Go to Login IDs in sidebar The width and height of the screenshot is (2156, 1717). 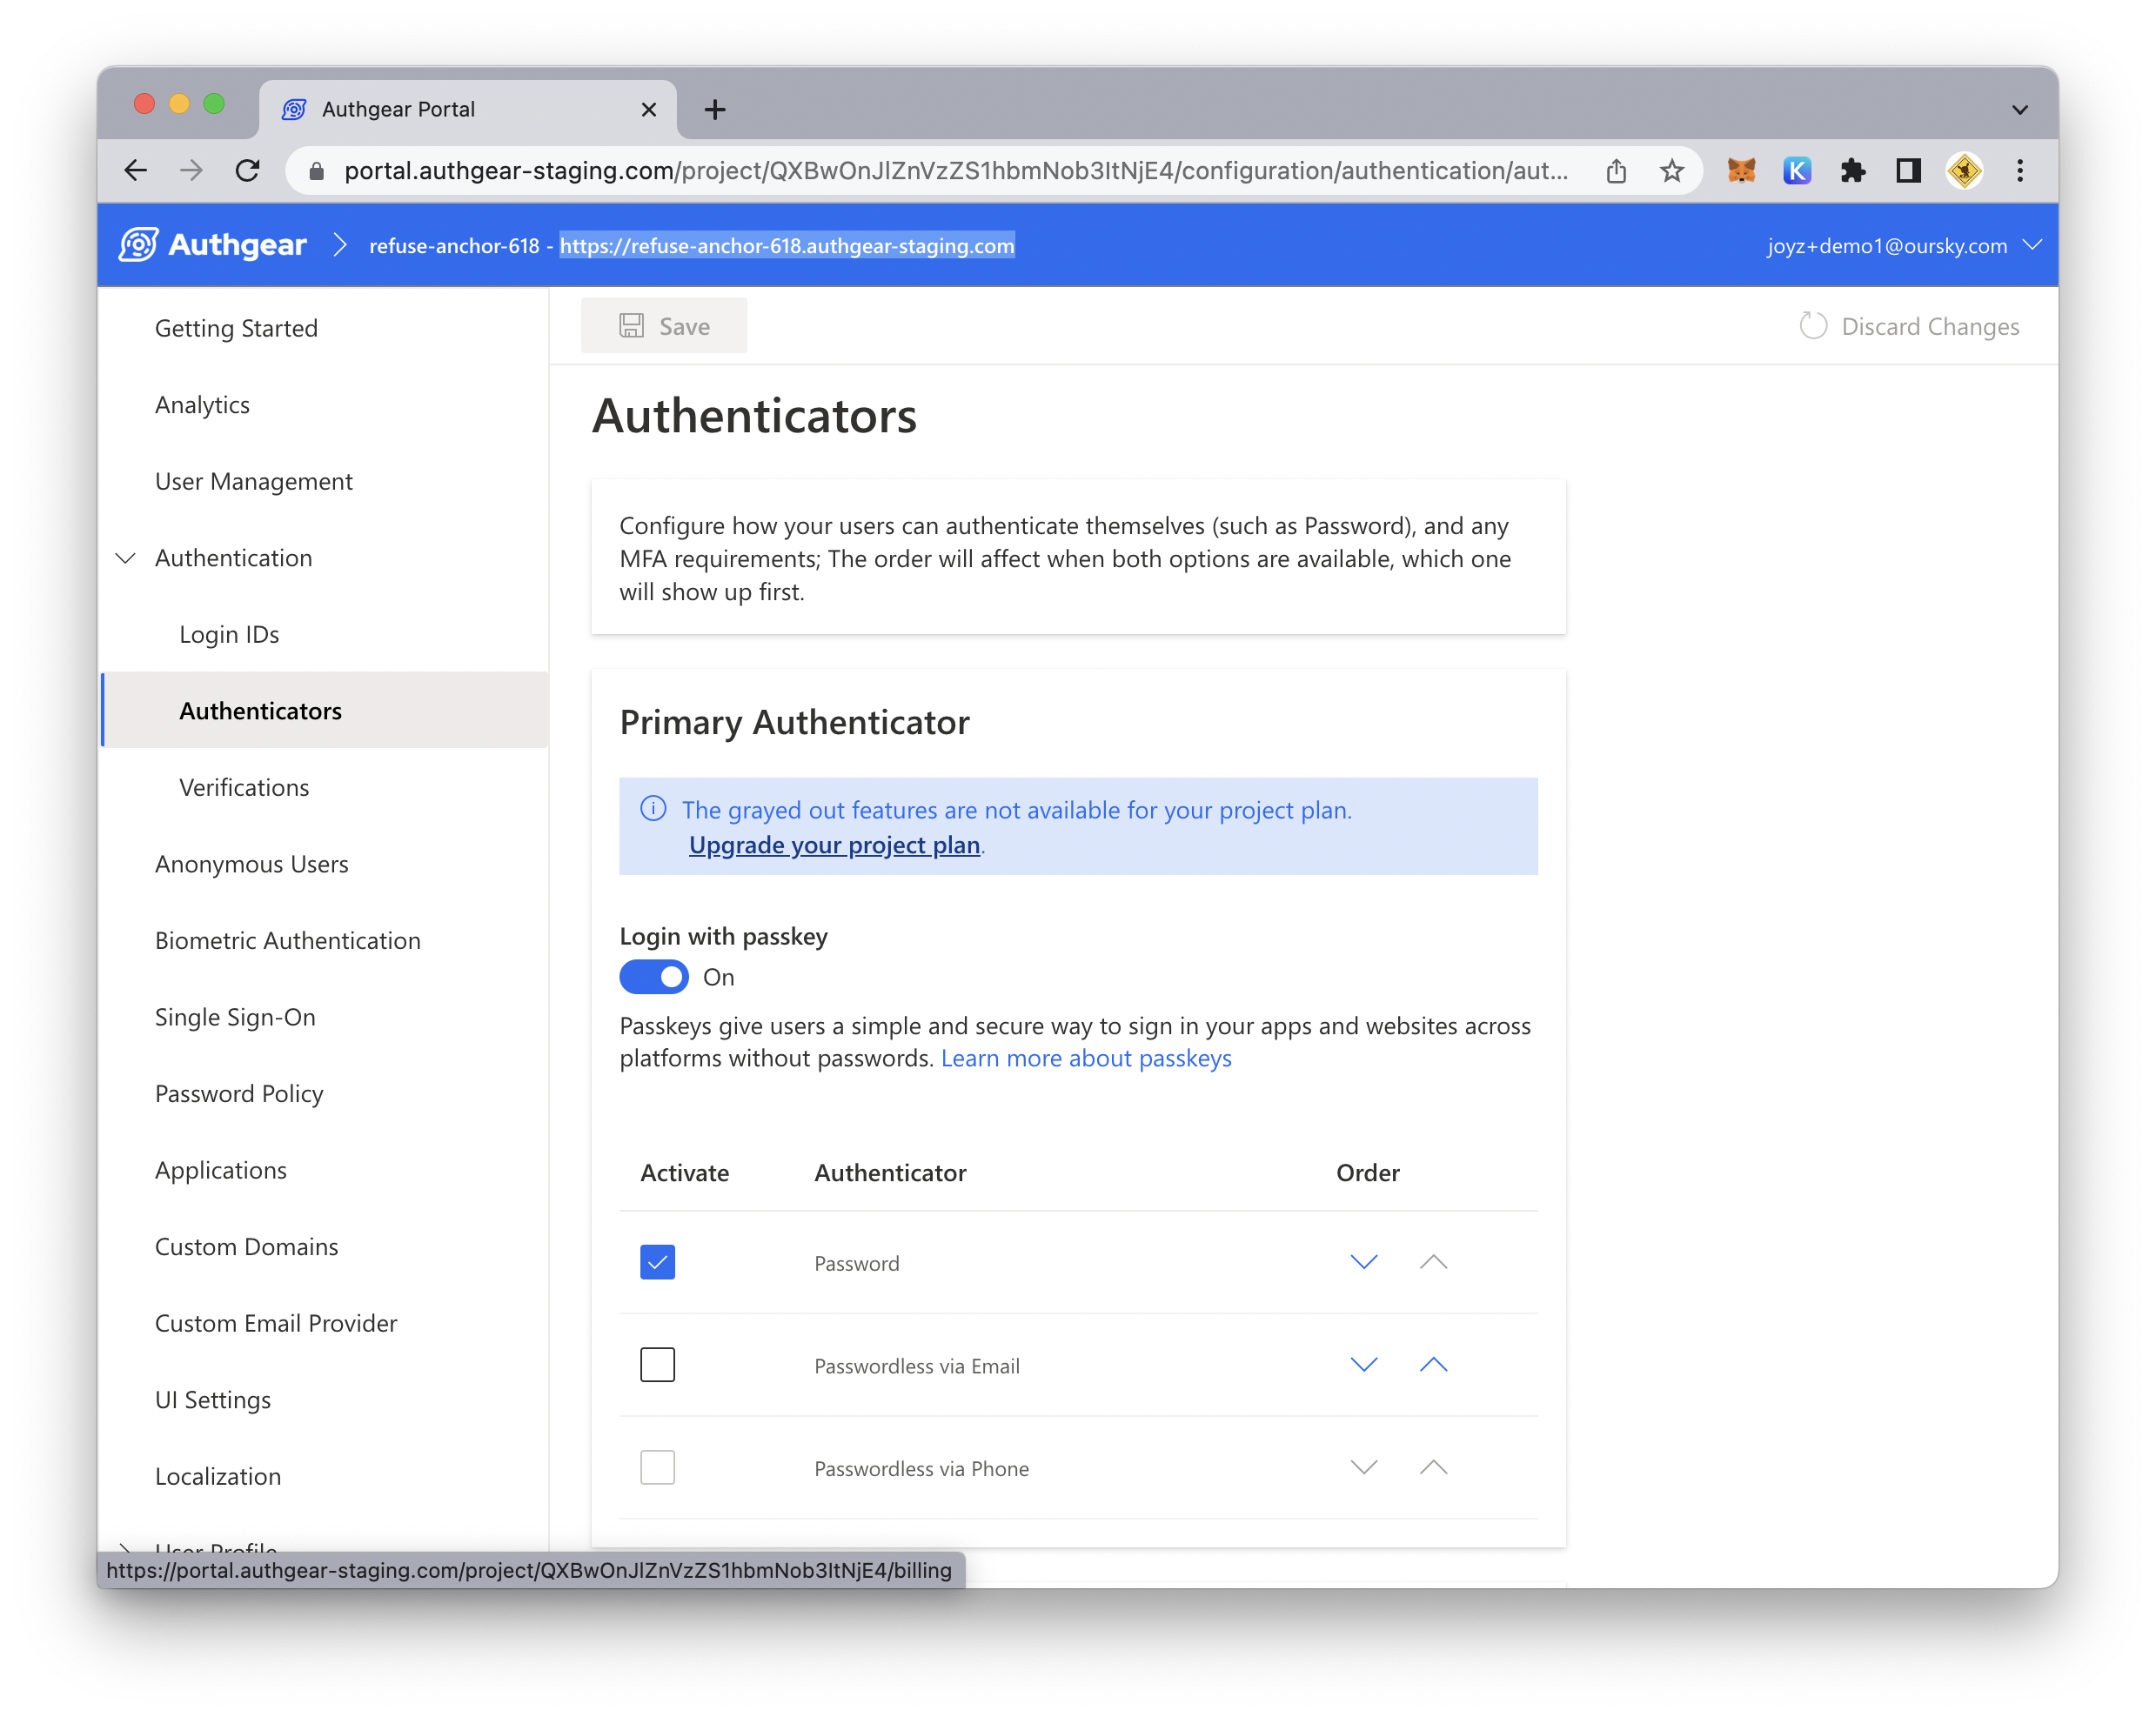(229, 635)
